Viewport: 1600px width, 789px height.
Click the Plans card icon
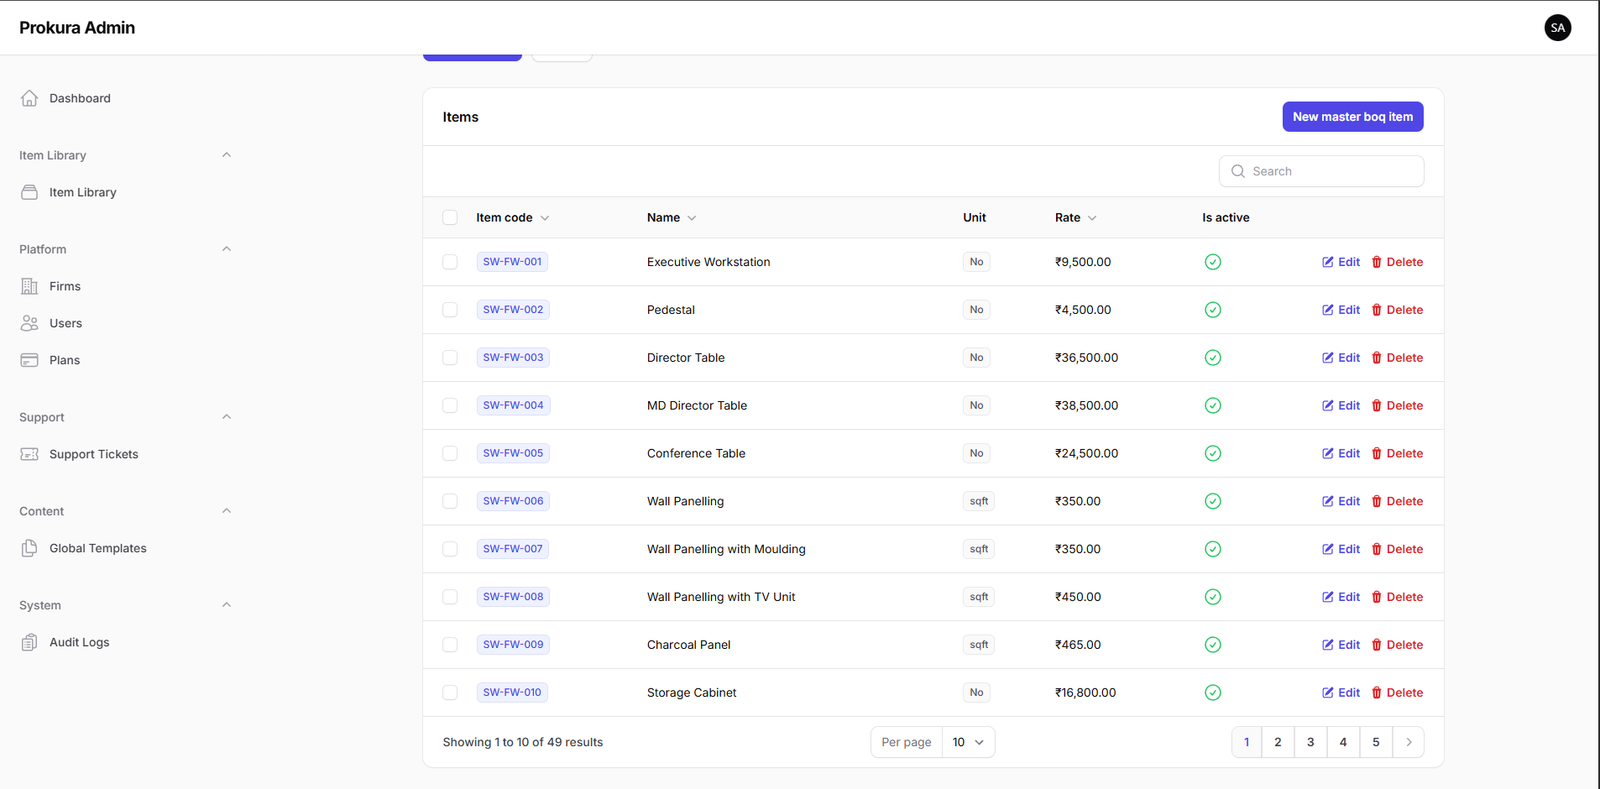(x=29, y=360)
